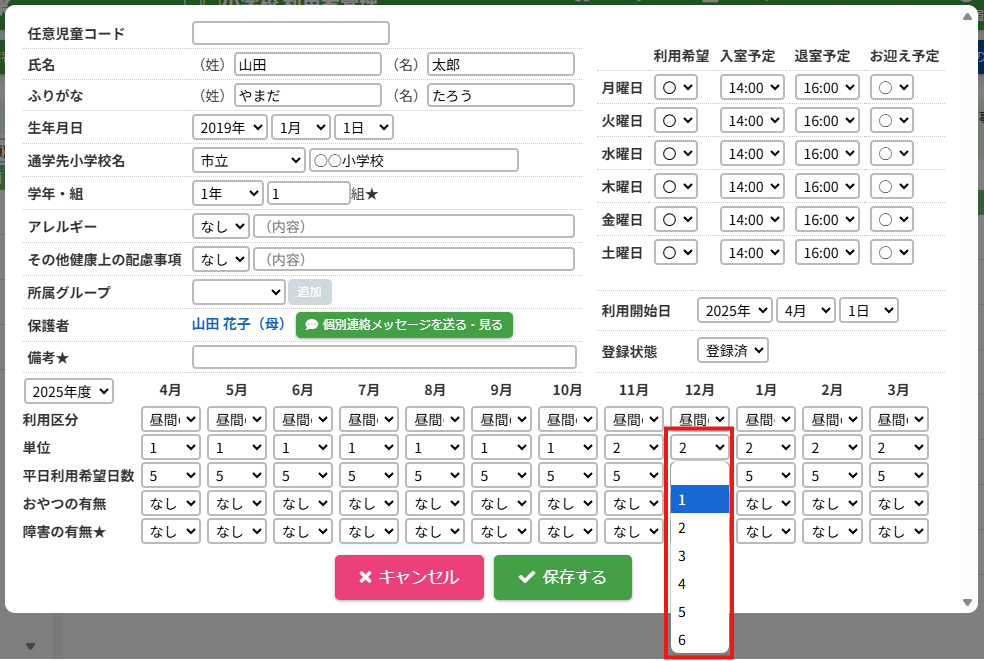
Task: Open the 登録状態 registration status dropdown
Action: pos(732,351)
